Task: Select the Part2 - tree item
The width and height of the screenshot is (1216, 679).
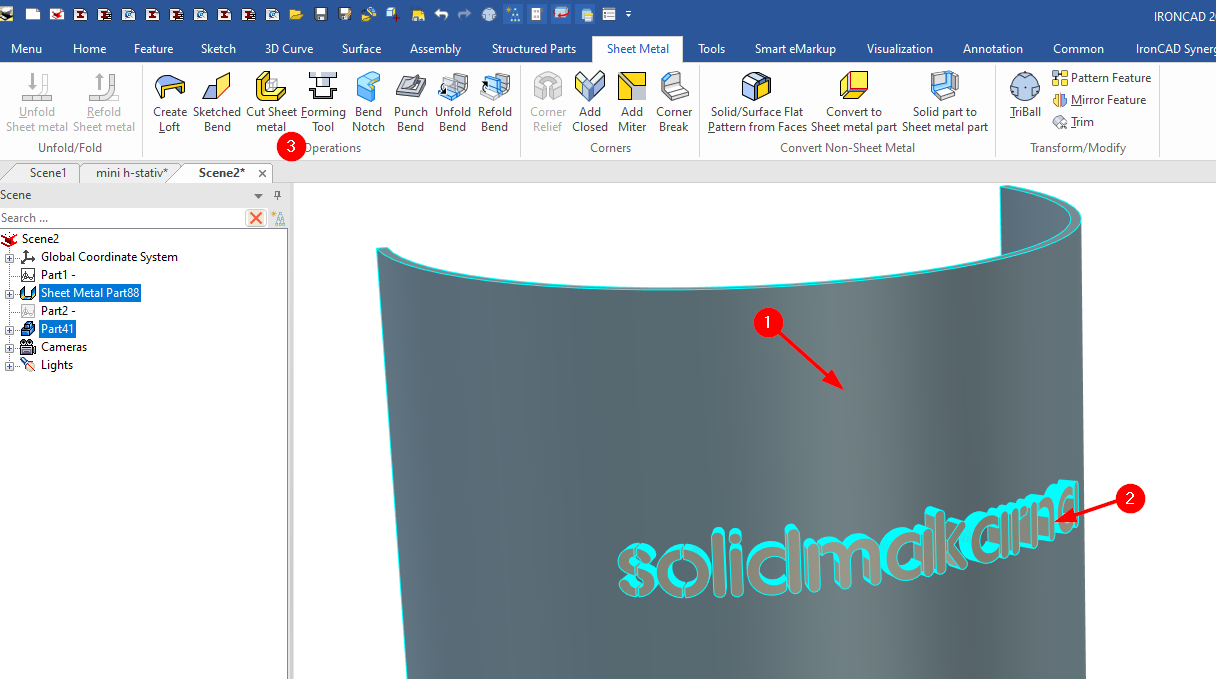Action: (58, 311)
